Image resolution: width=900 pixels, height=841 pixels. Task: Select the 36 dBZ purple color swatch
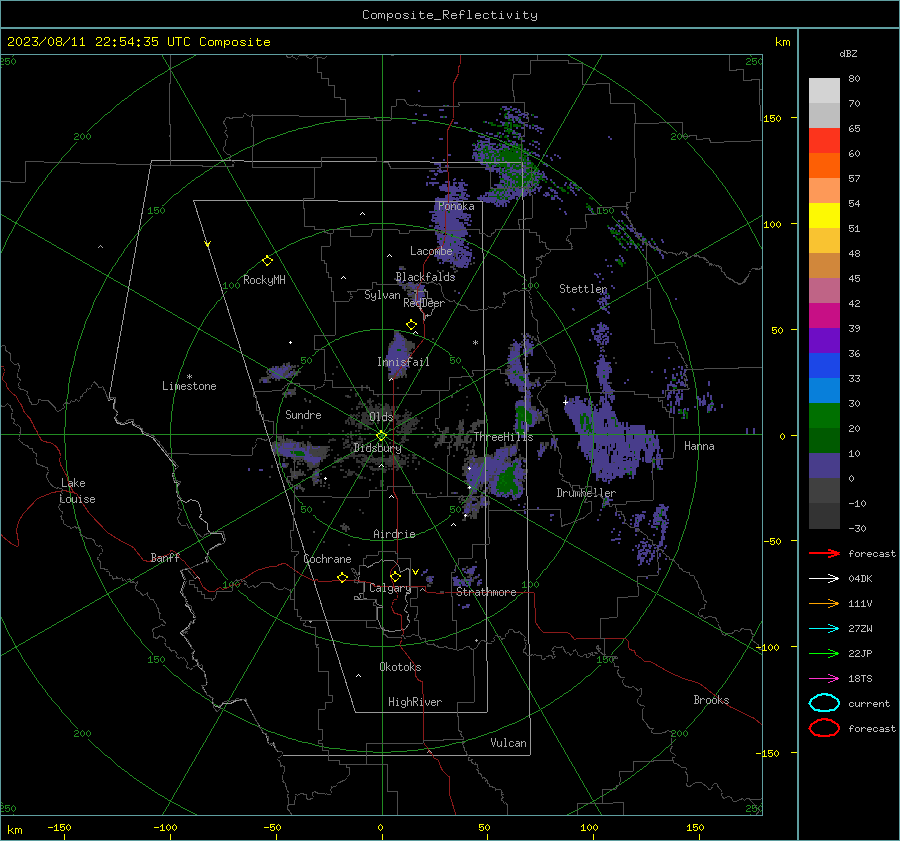(824, 341)
